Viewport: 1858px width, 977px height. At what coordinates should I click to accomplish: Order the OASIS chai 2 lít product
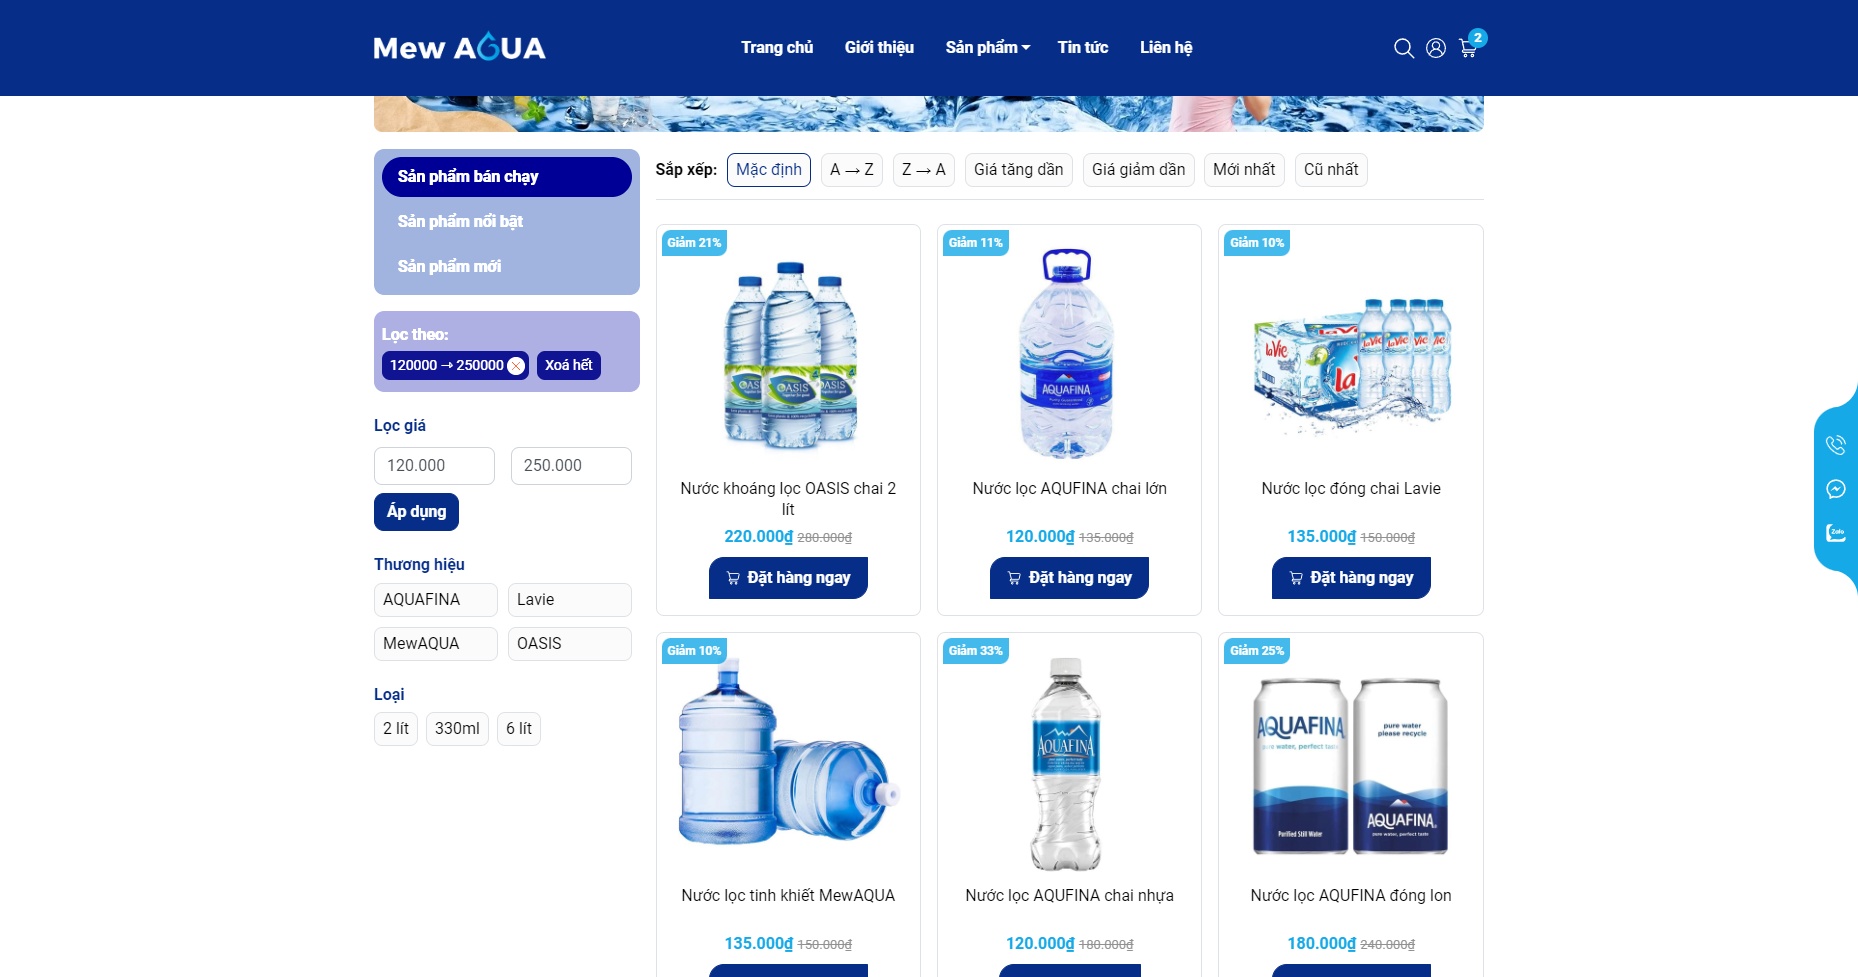tap(788, 578)
